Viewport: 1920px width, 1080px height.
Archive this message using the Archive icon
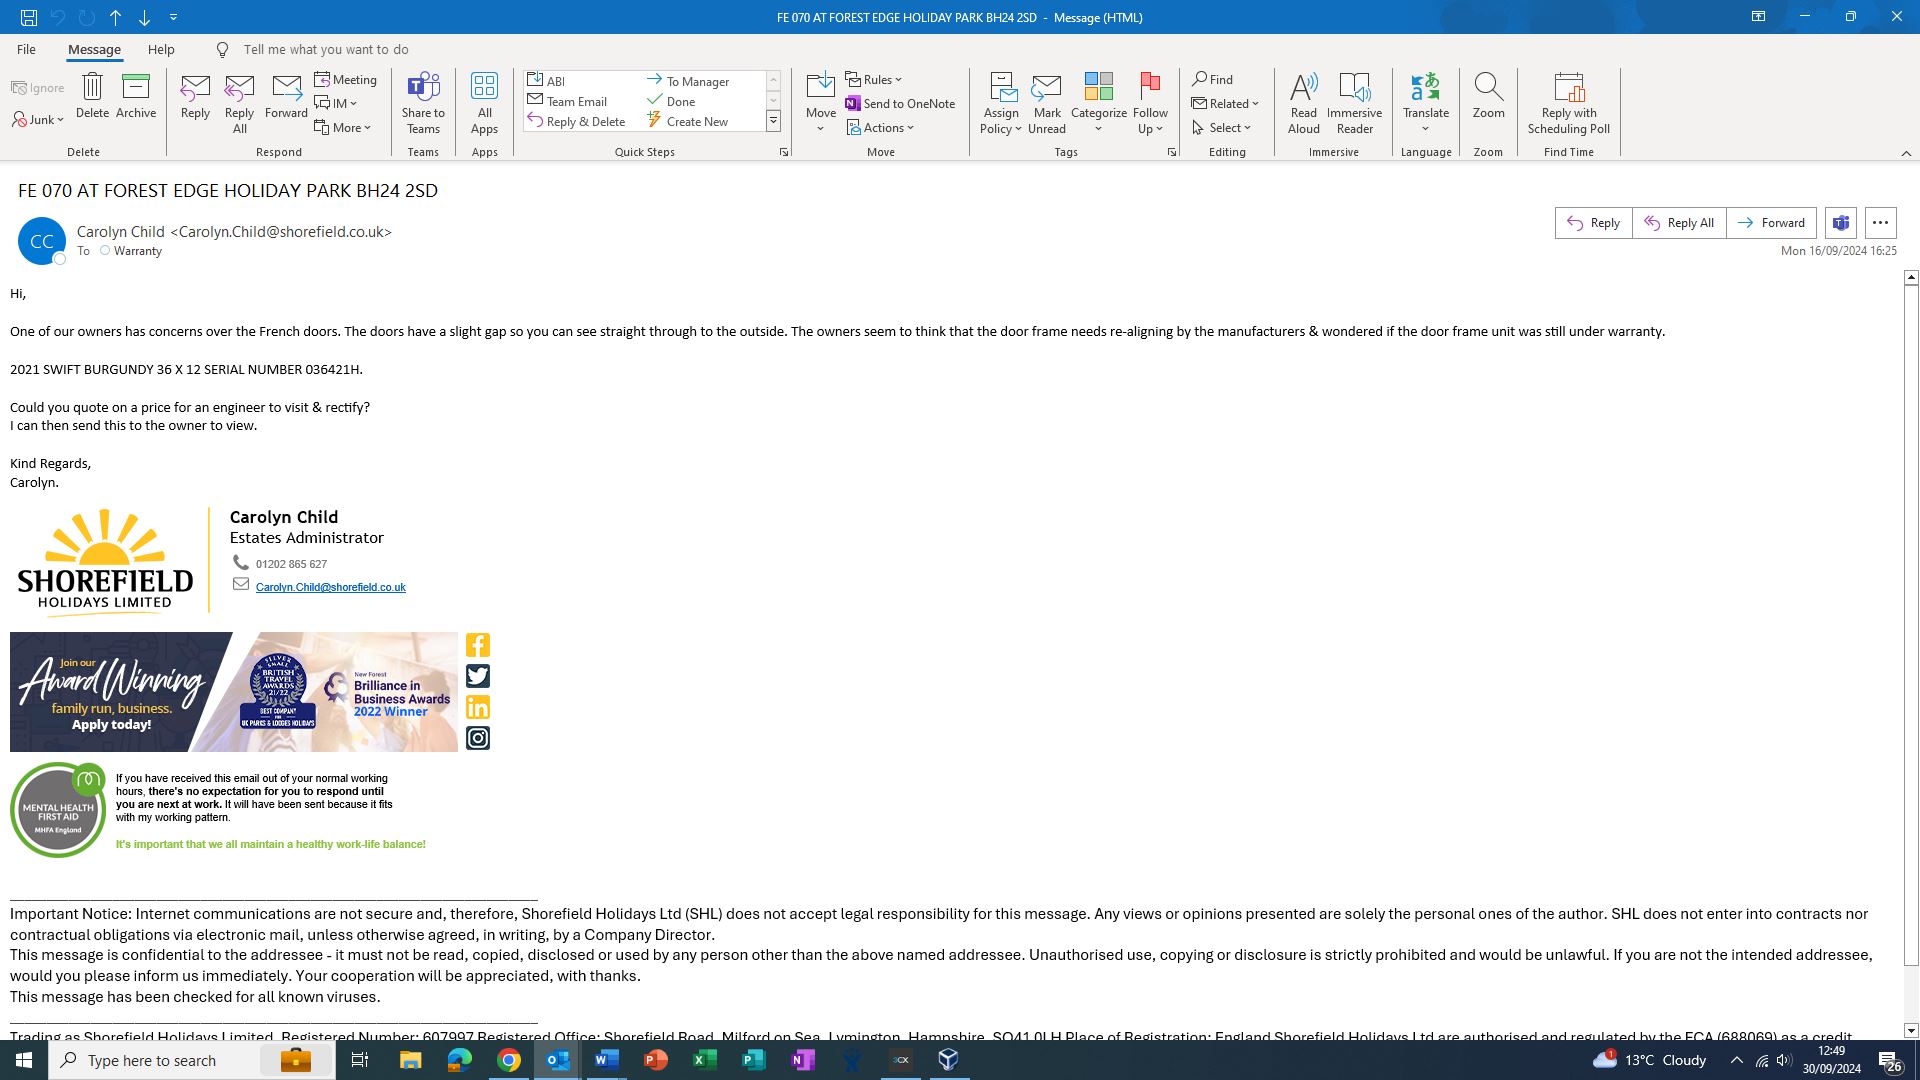click(x=135, y=88)
